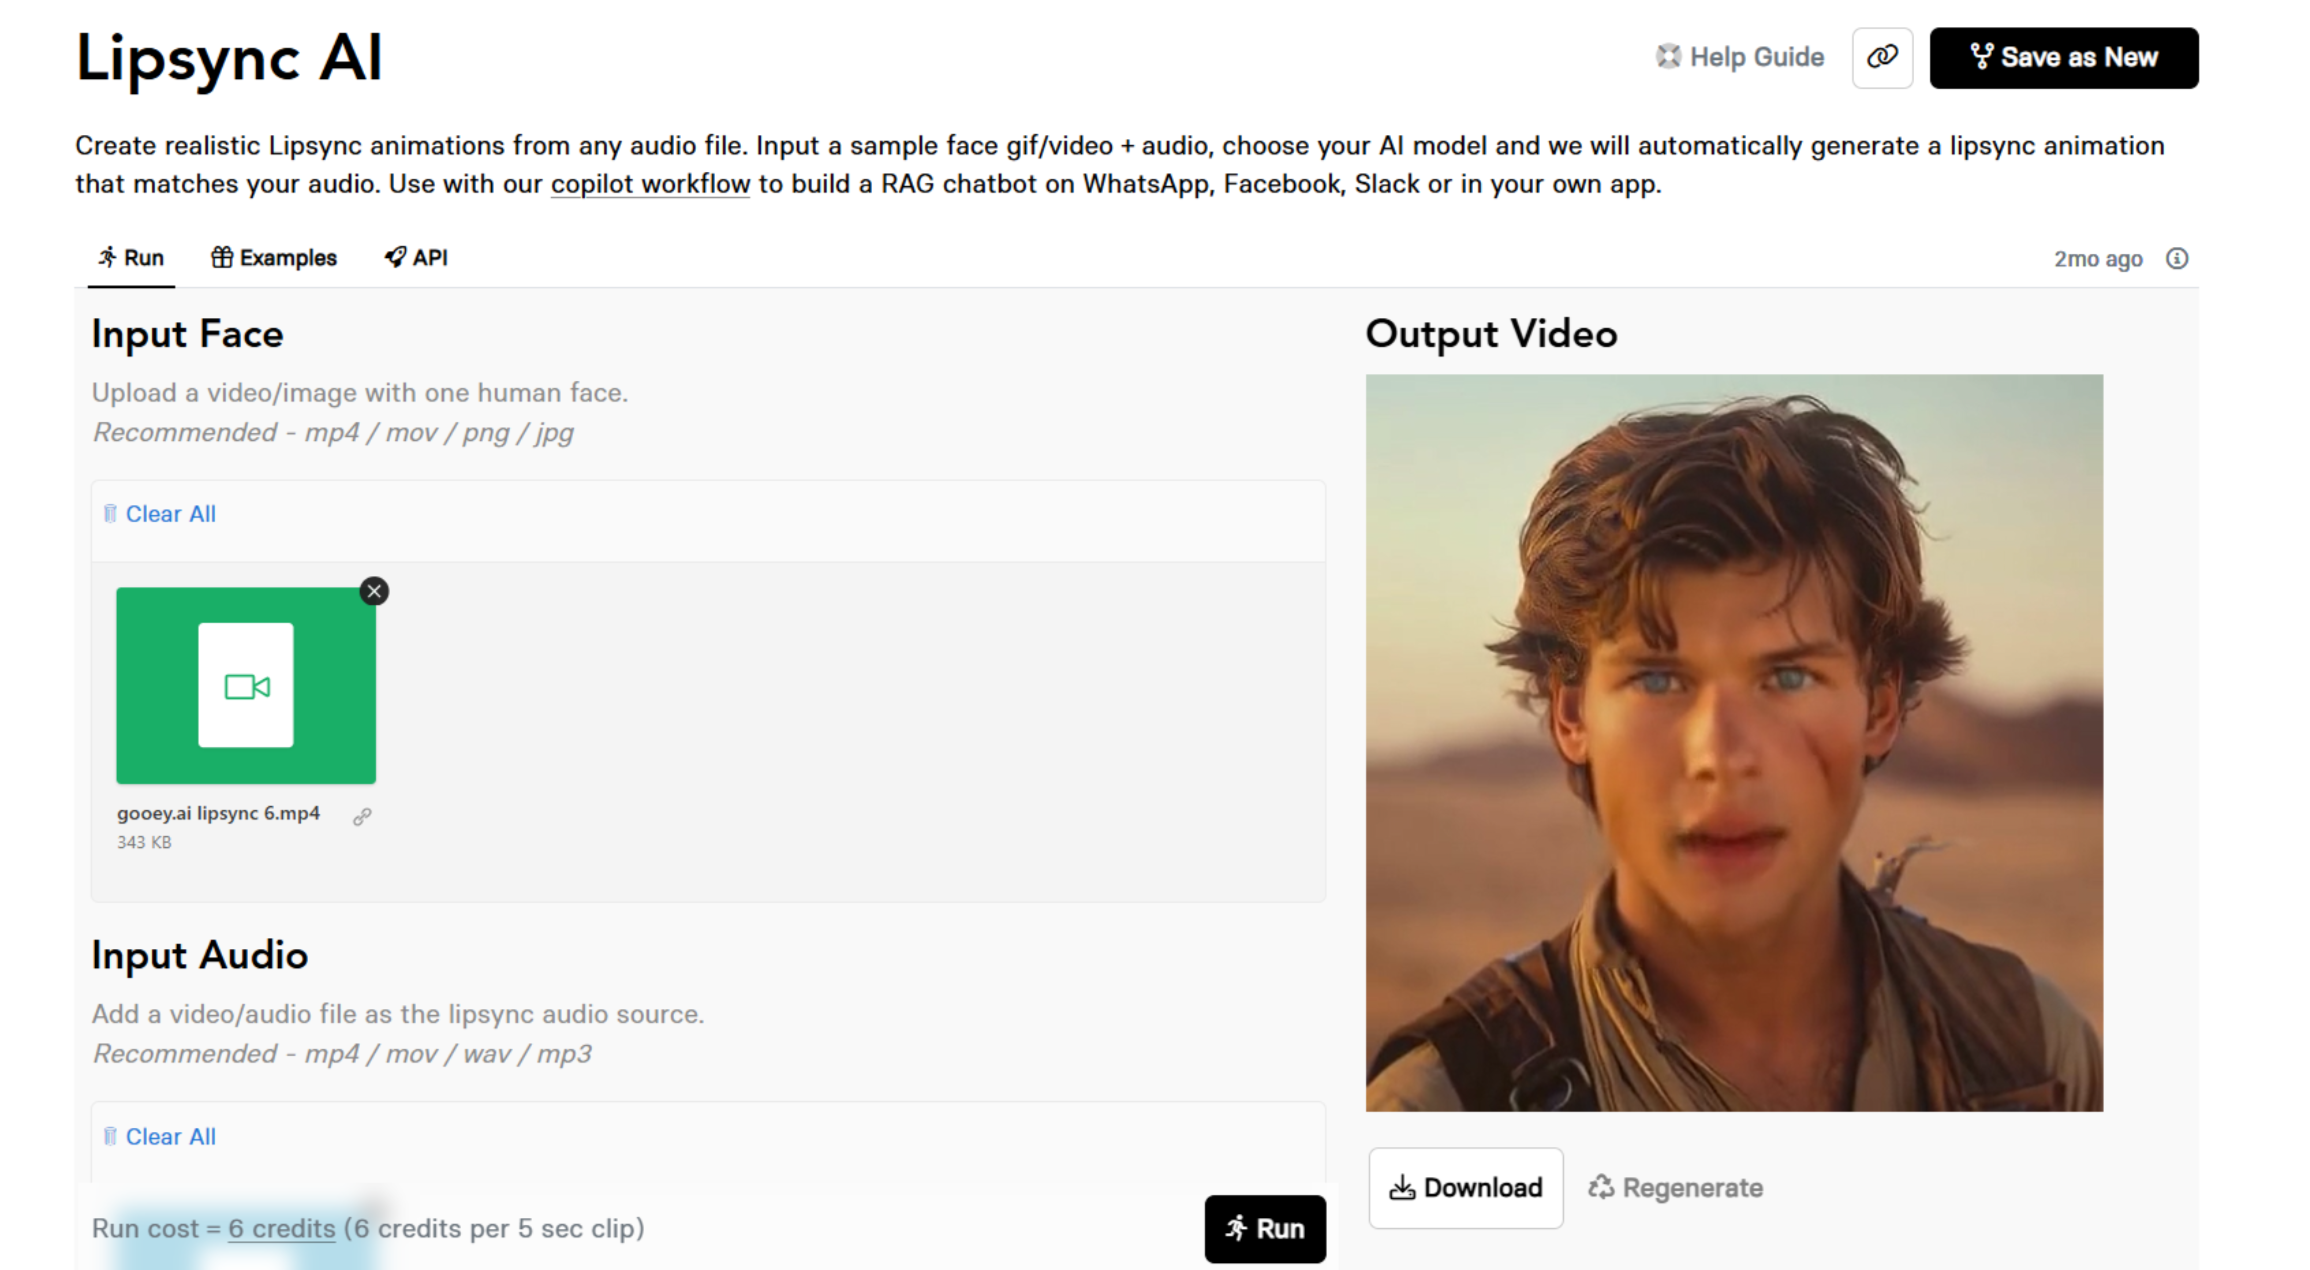Viewport: 2310px width, 1270px height.
Task: Click the copy link icon button
Action: point(1881,57)
